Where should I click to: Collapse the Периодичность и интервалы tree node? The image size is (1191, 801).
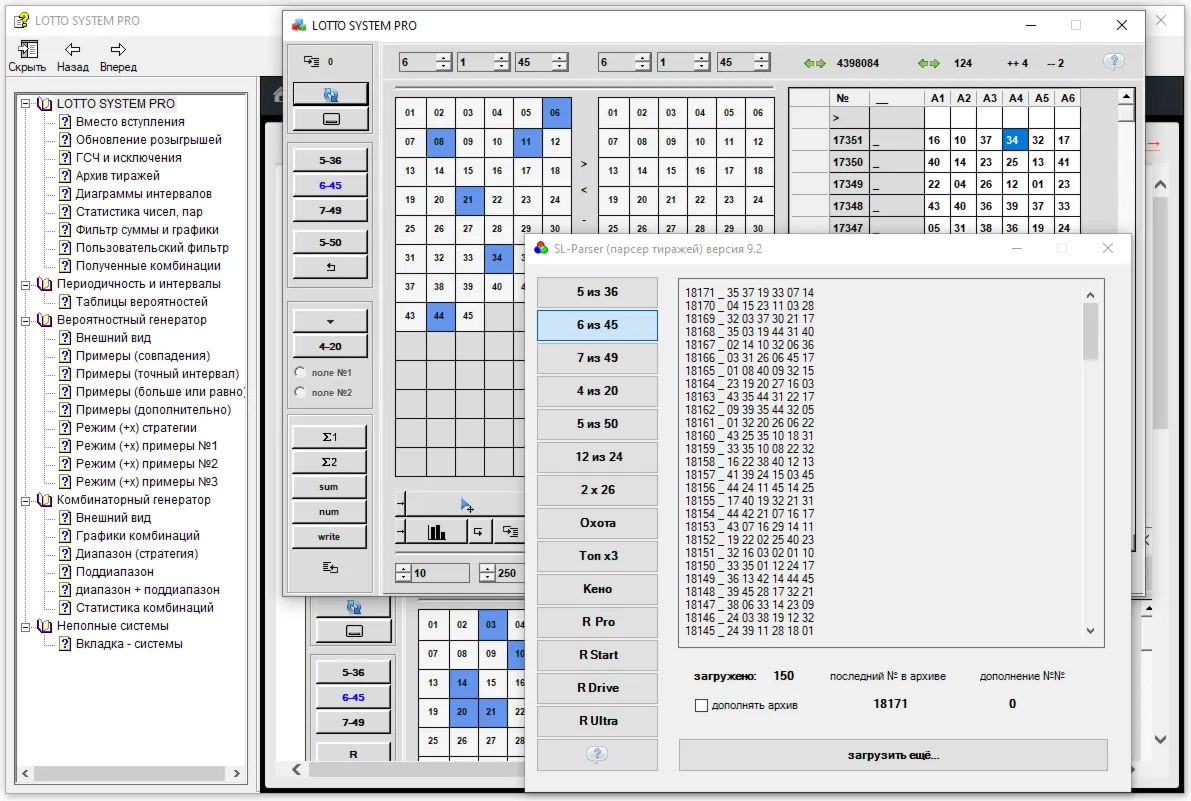click(26, 284)
